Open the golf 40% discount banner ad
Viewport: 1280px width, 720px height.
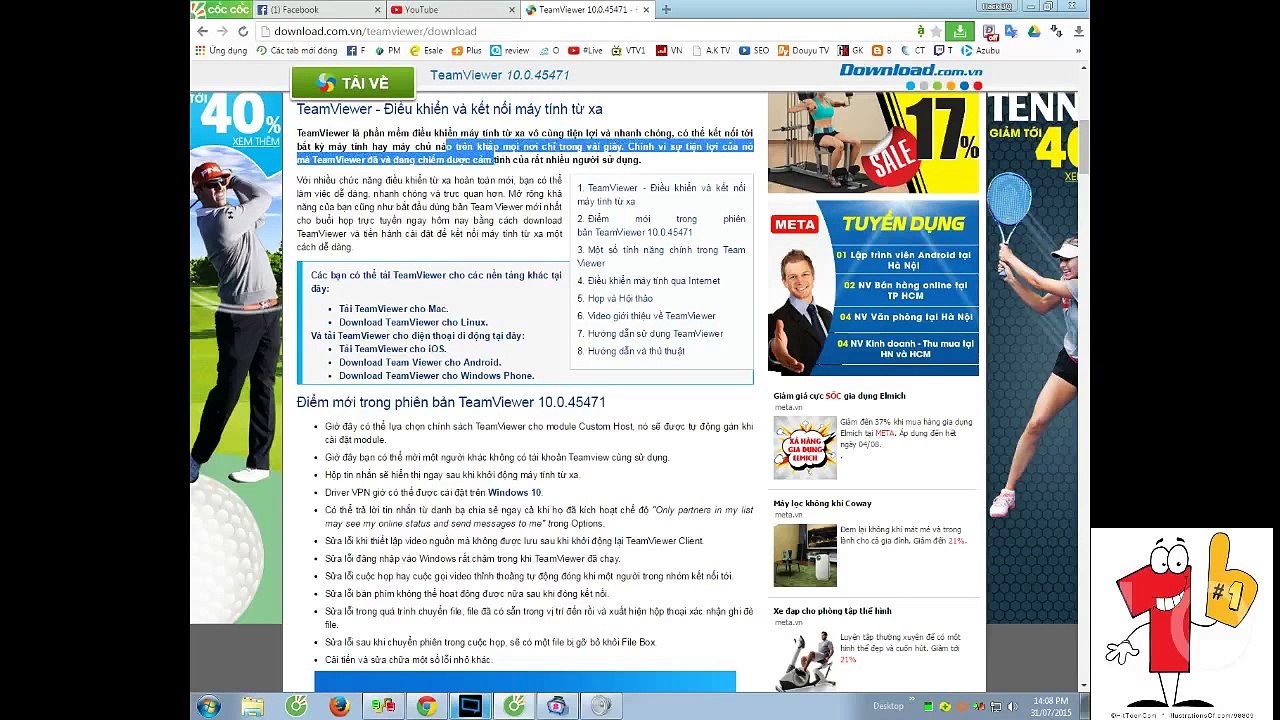click(x=236, y=357)
